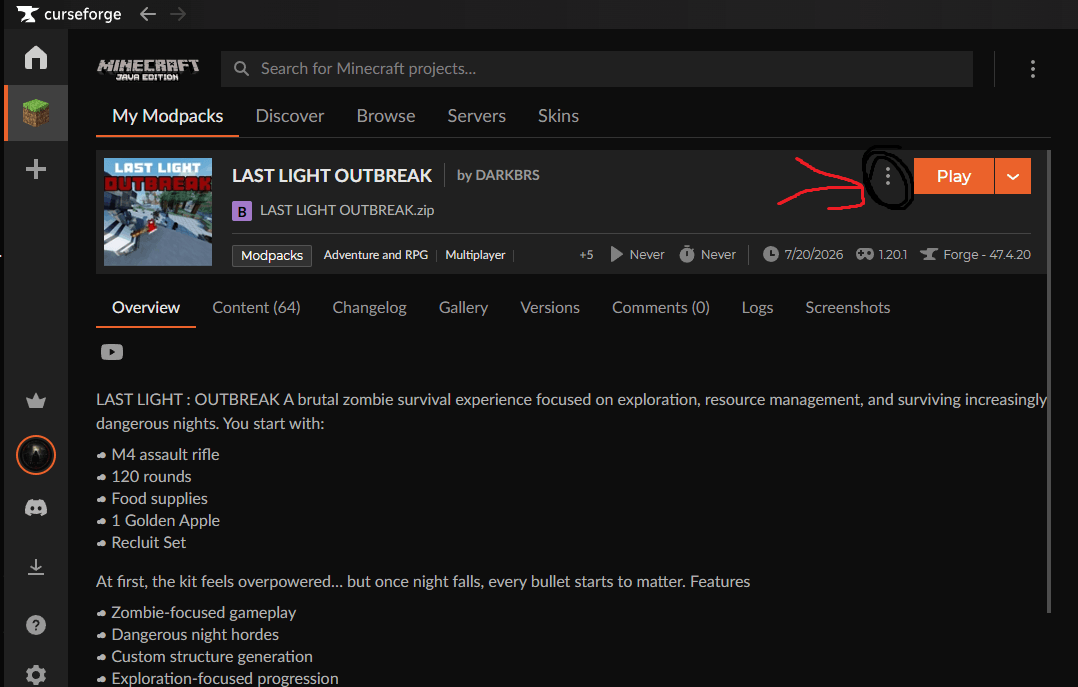Image resolution: width=1078 pixels, height=687 pixels.
Task: Switch to the Discover tab
Action: click(289, 116)
